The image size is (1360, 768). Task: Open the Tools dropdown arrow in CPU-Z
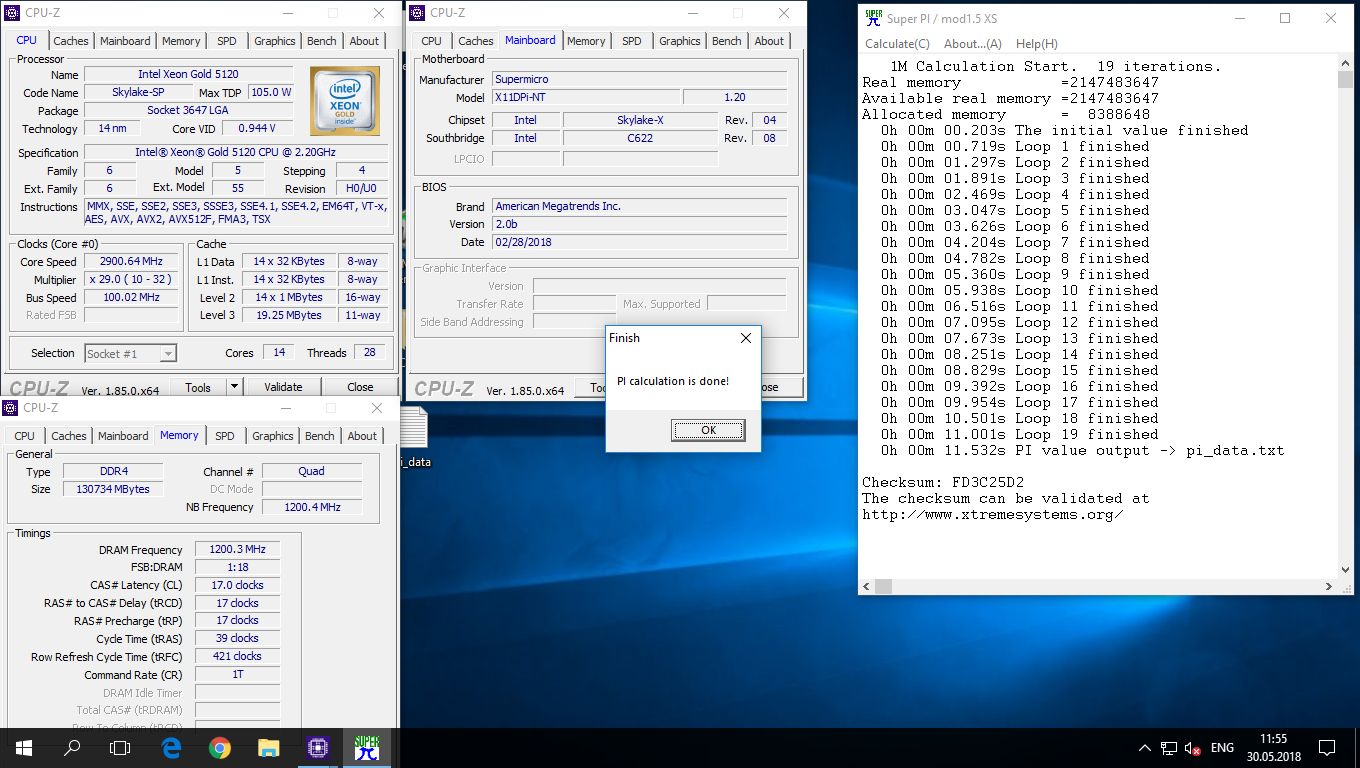coord(234,387)
